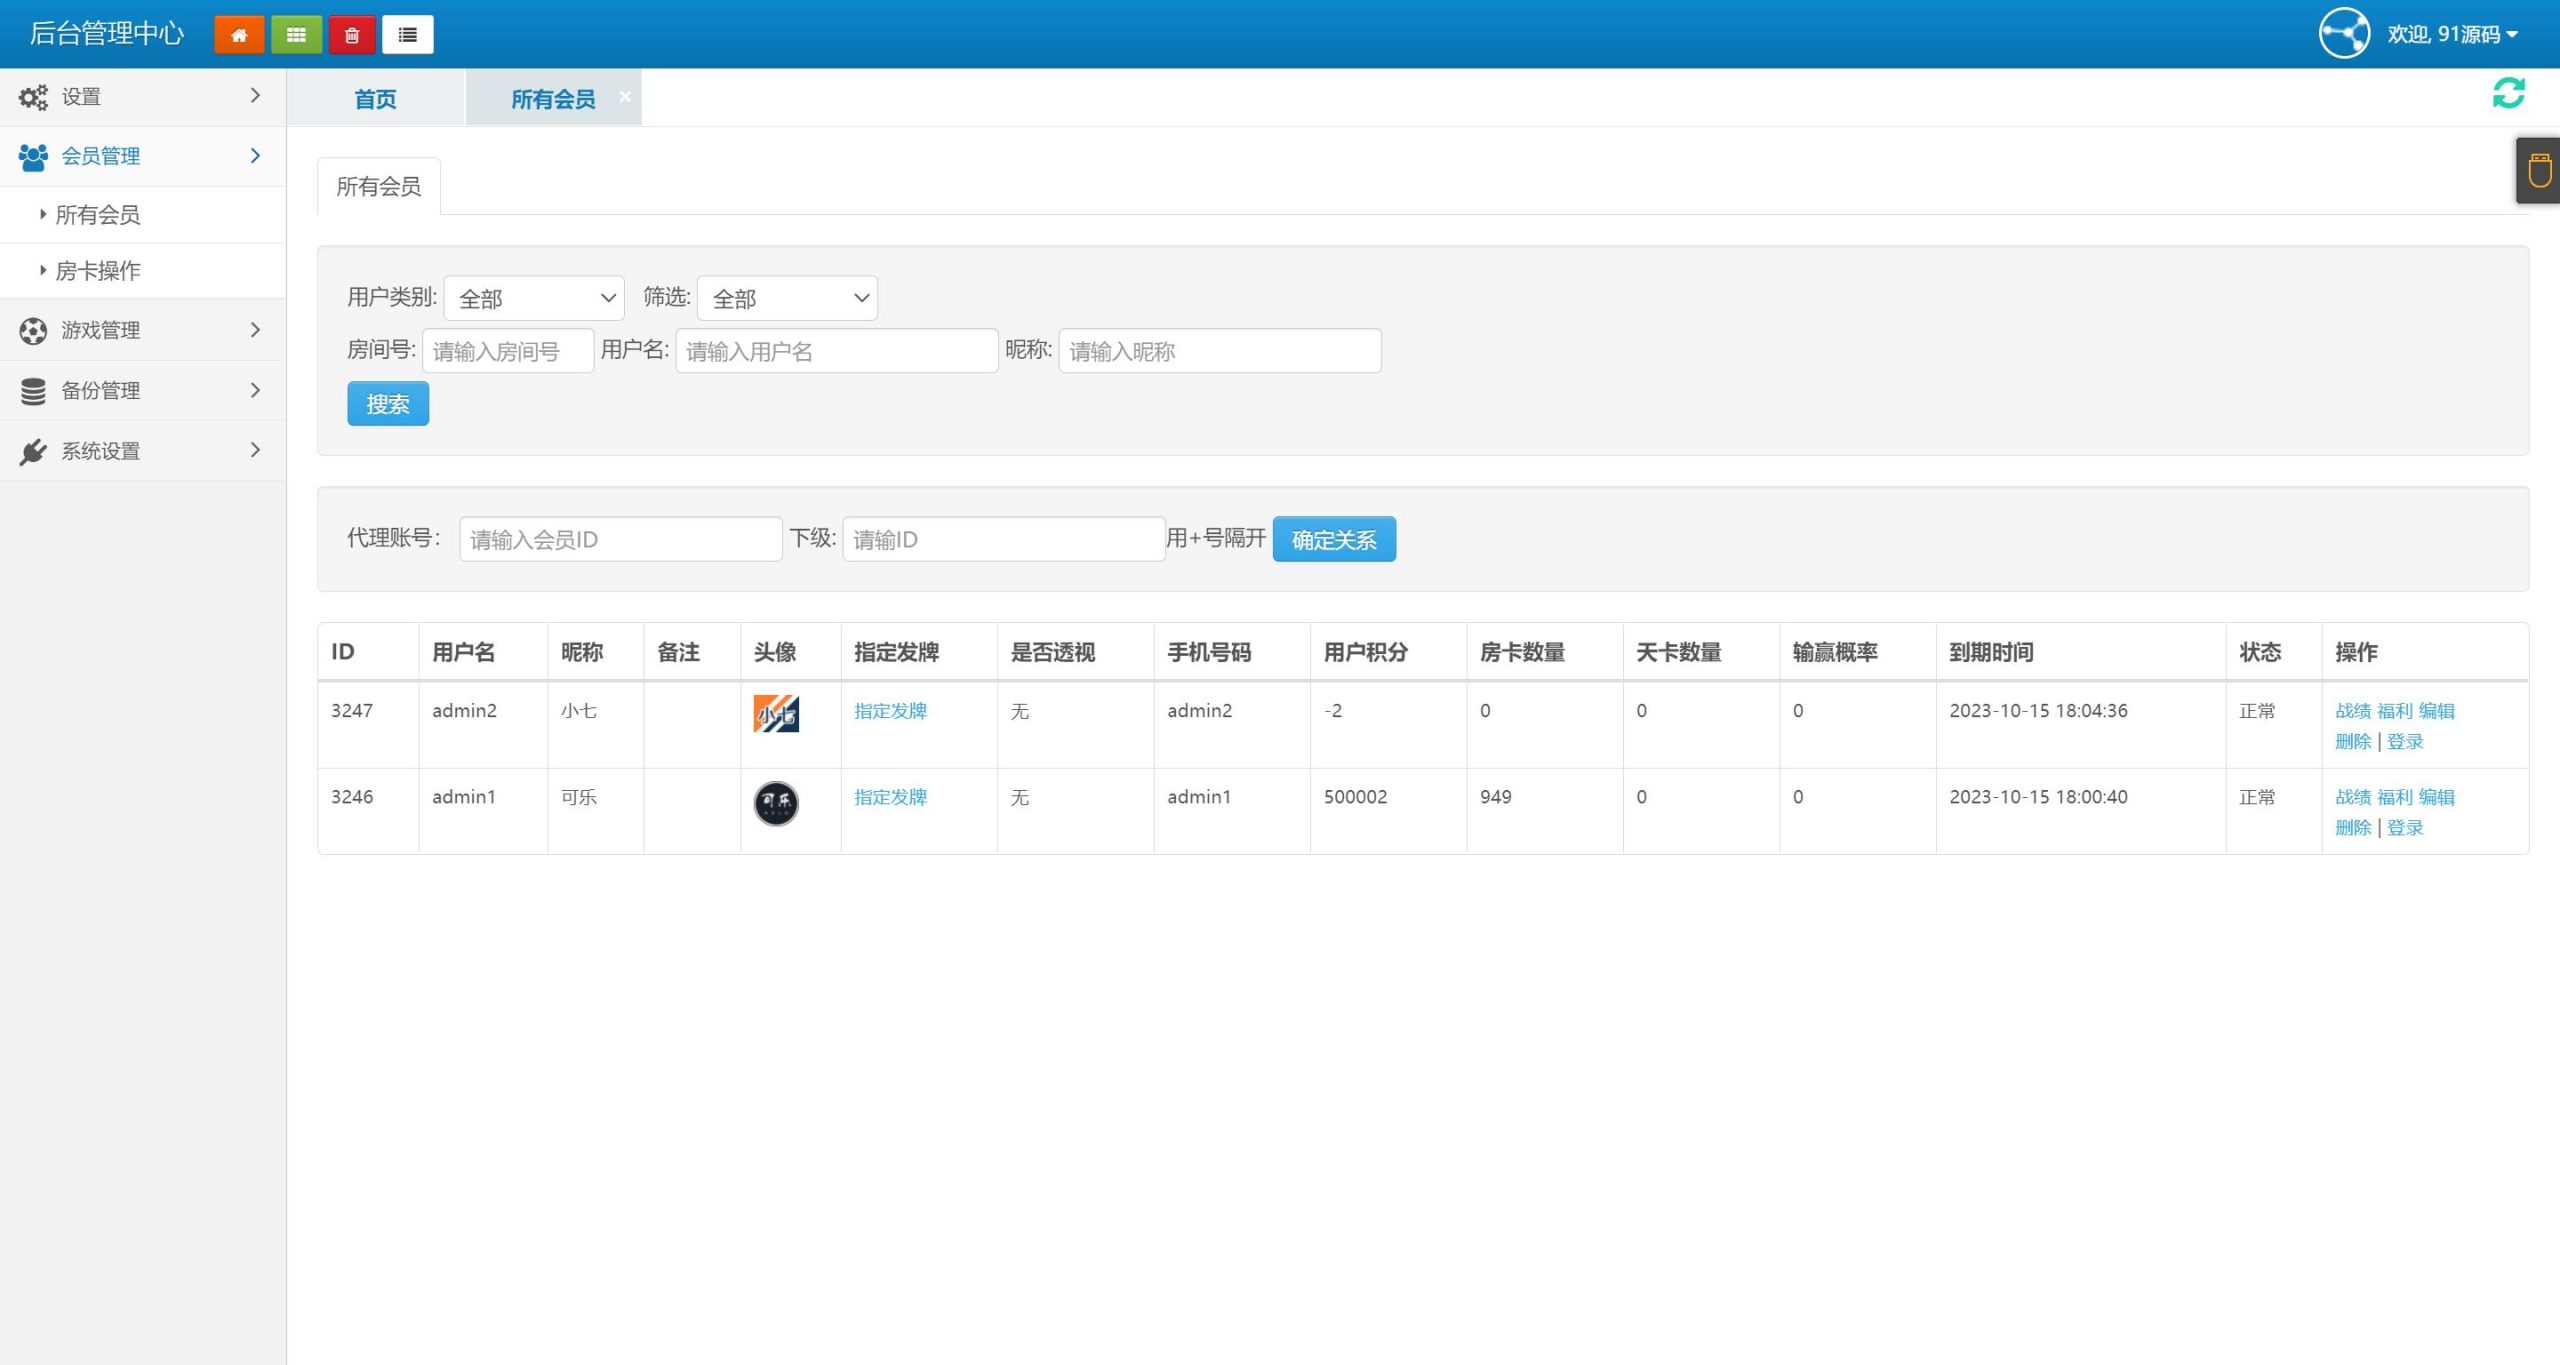Click the dark side panel icon at right edge
This screenshot has height=1365, width=2560.
click(x=2539, y=170)
